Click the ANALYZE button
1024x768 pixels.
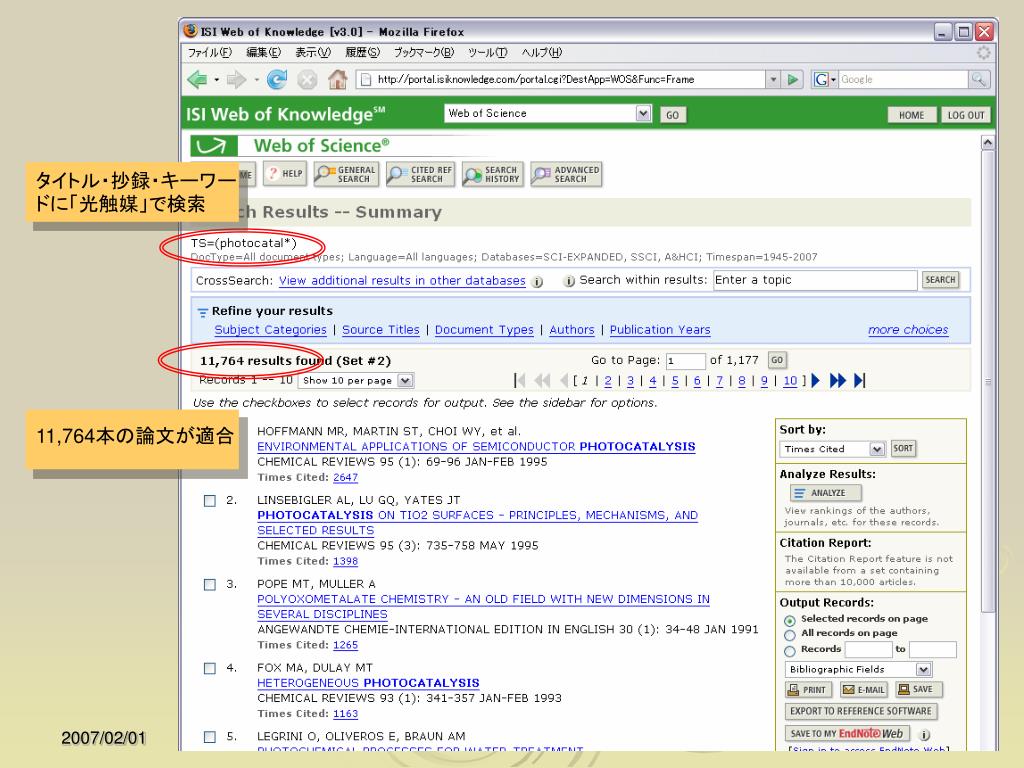click(x=825, y=493)
